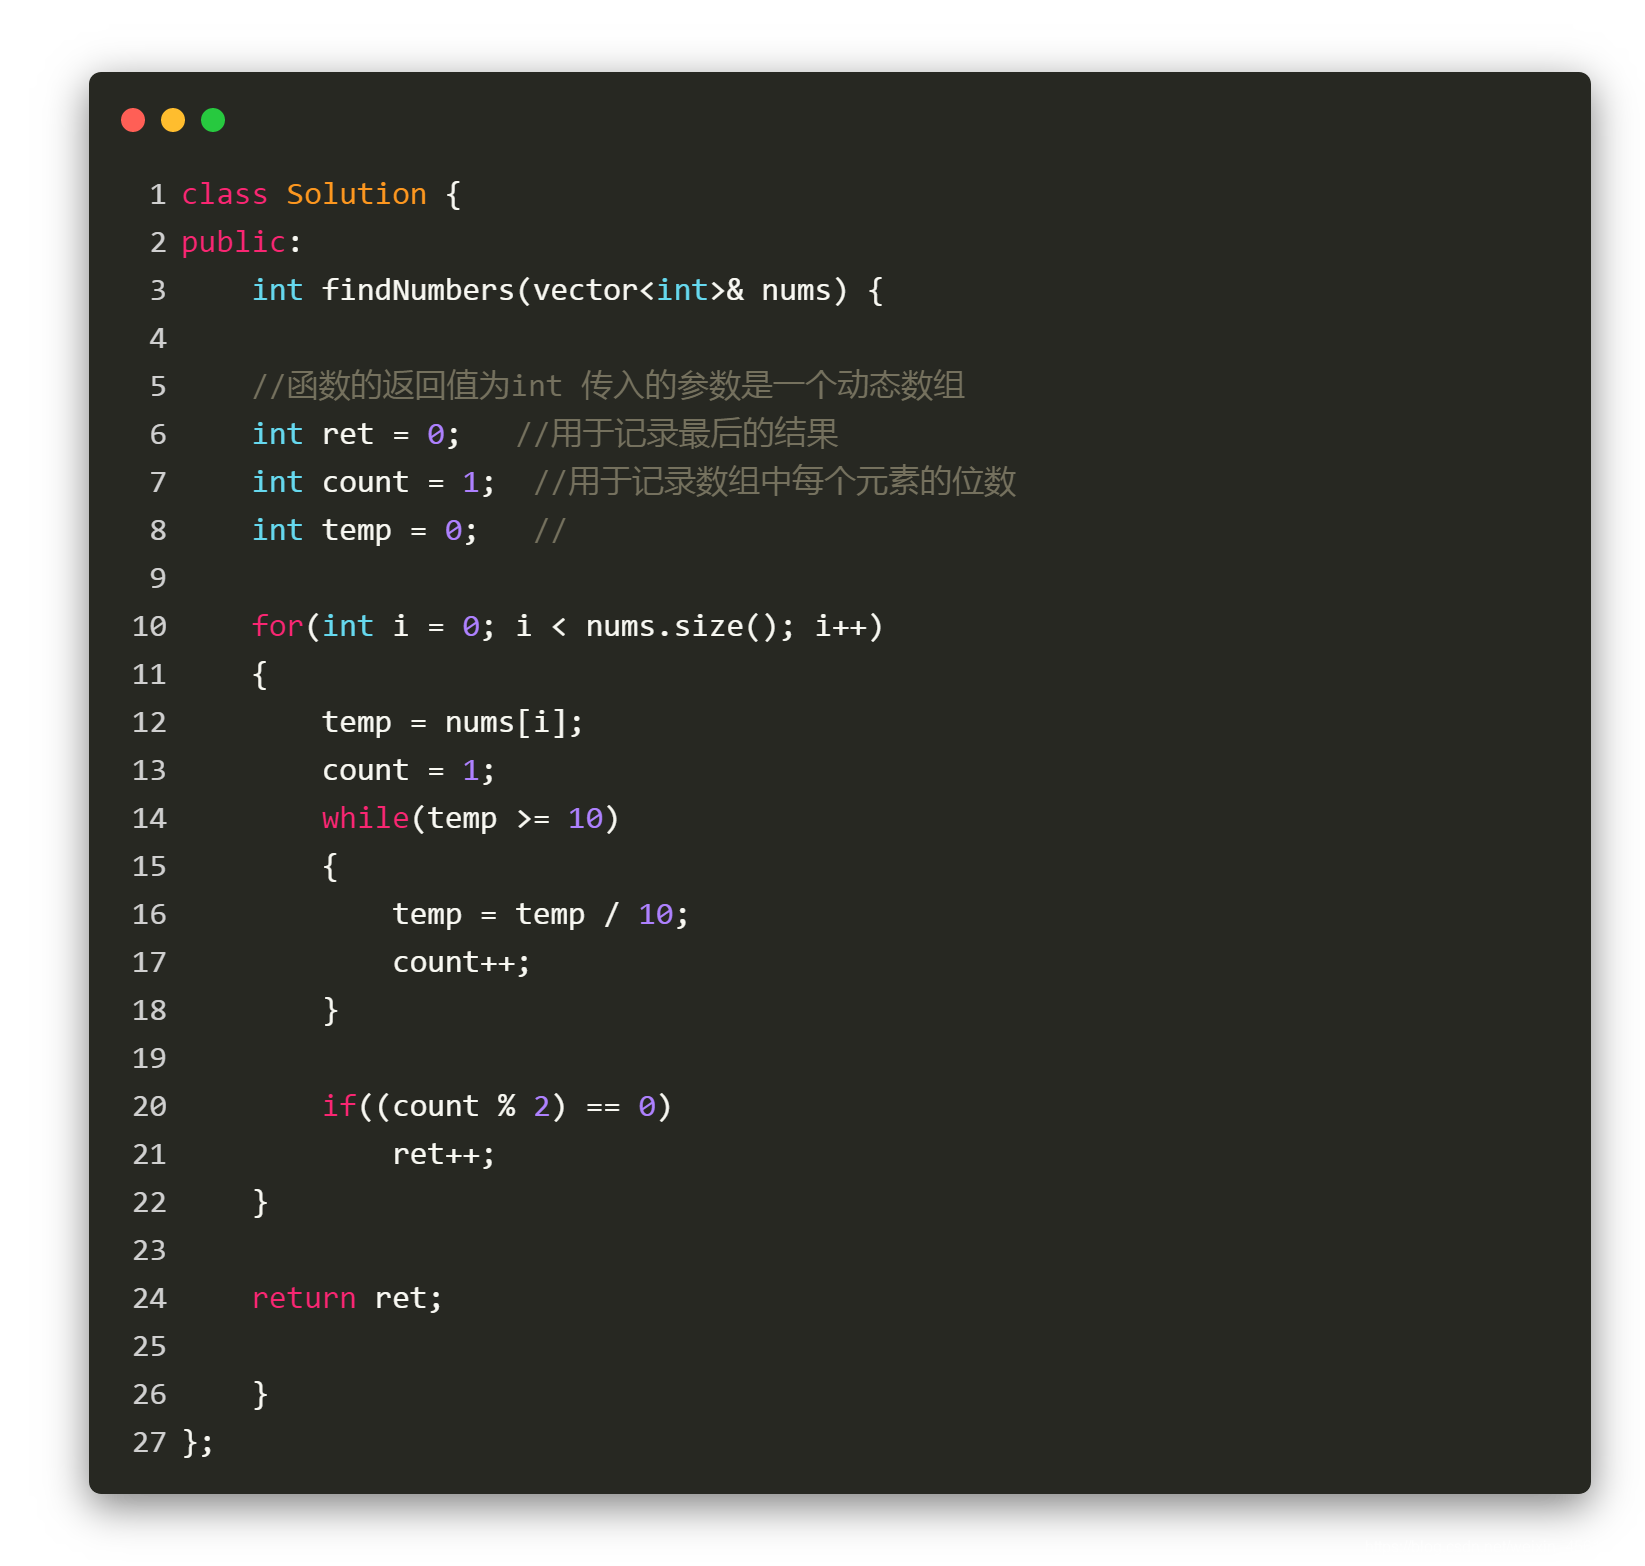Screen dimensions: 1645x1566
Task: Click the 'return' keyword on line 24
Action: tap(304, 1298)
